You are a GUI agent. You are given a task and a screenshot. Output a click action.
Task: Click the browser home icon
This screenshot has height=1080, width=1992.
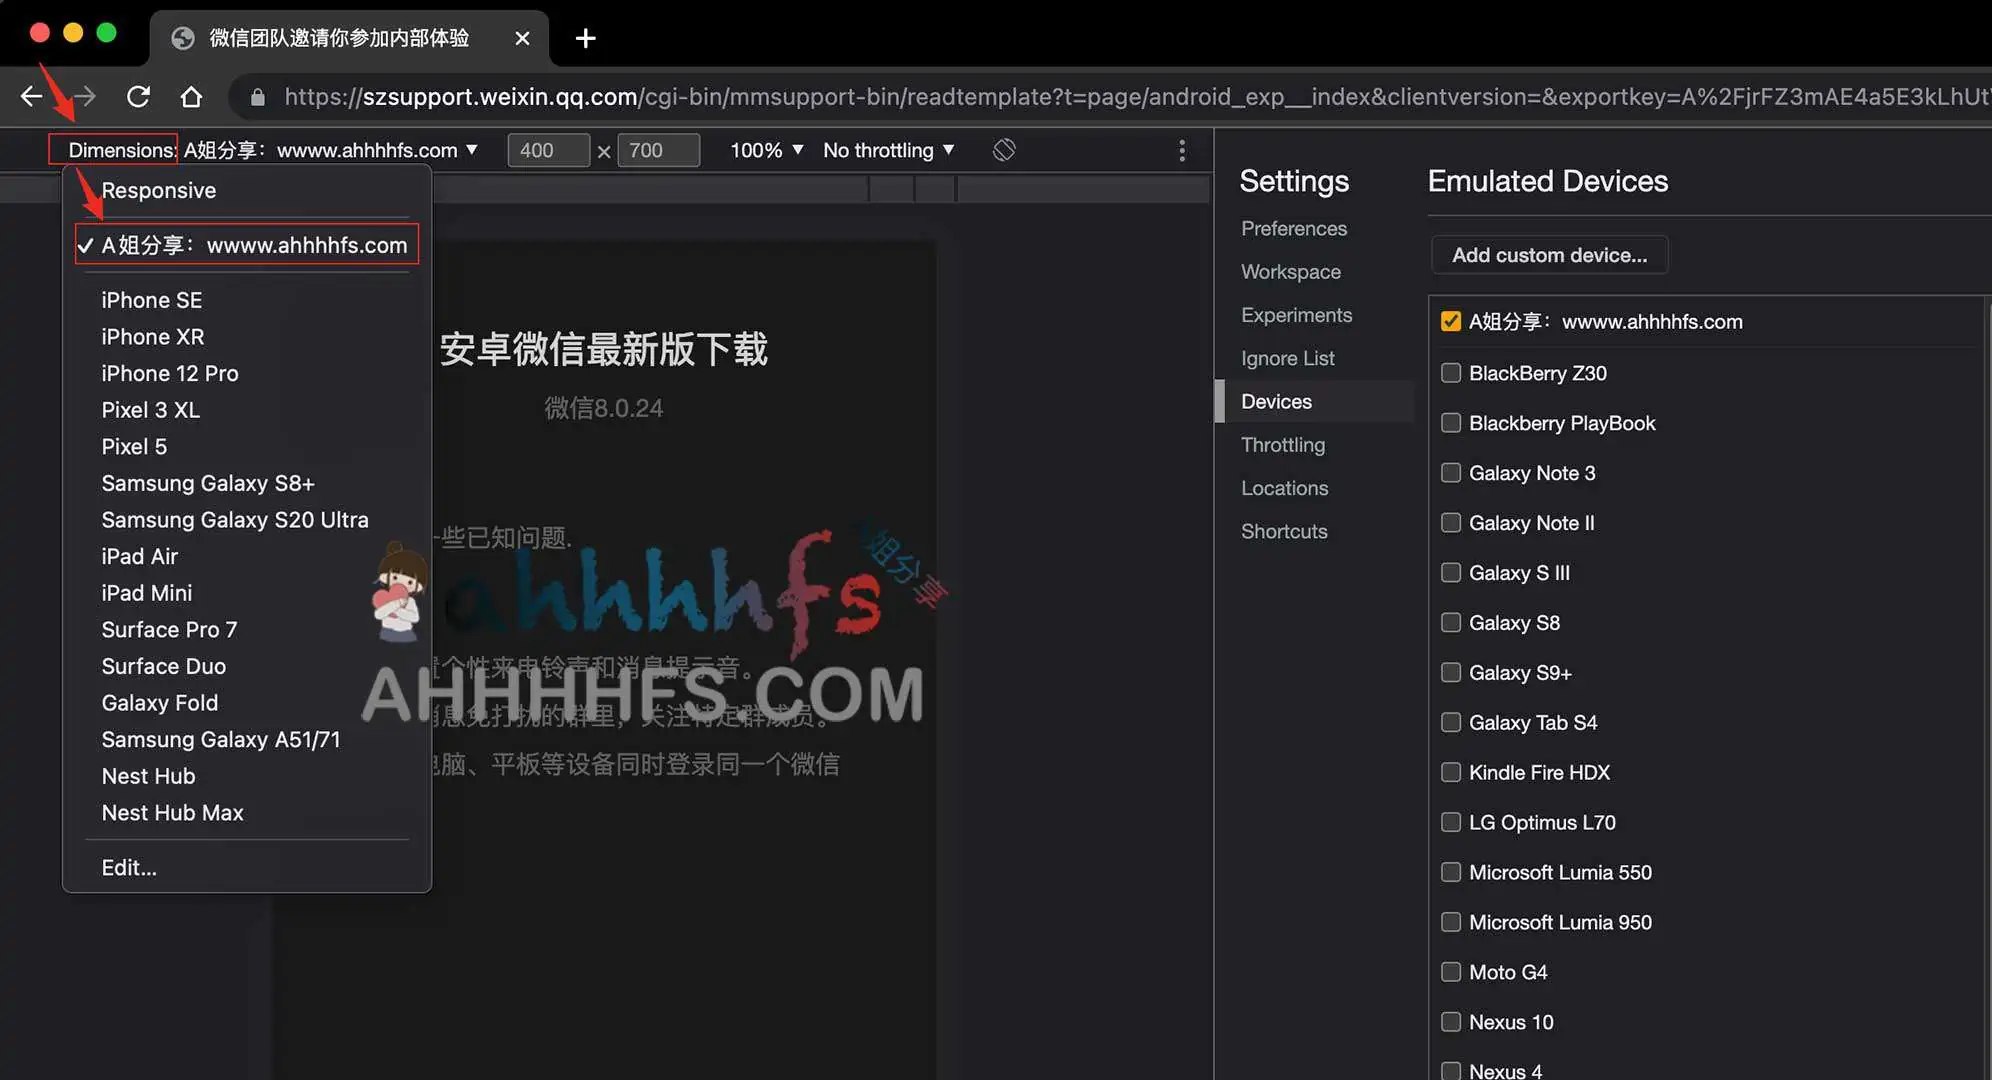pyautogui.click(x=191, y=96)
